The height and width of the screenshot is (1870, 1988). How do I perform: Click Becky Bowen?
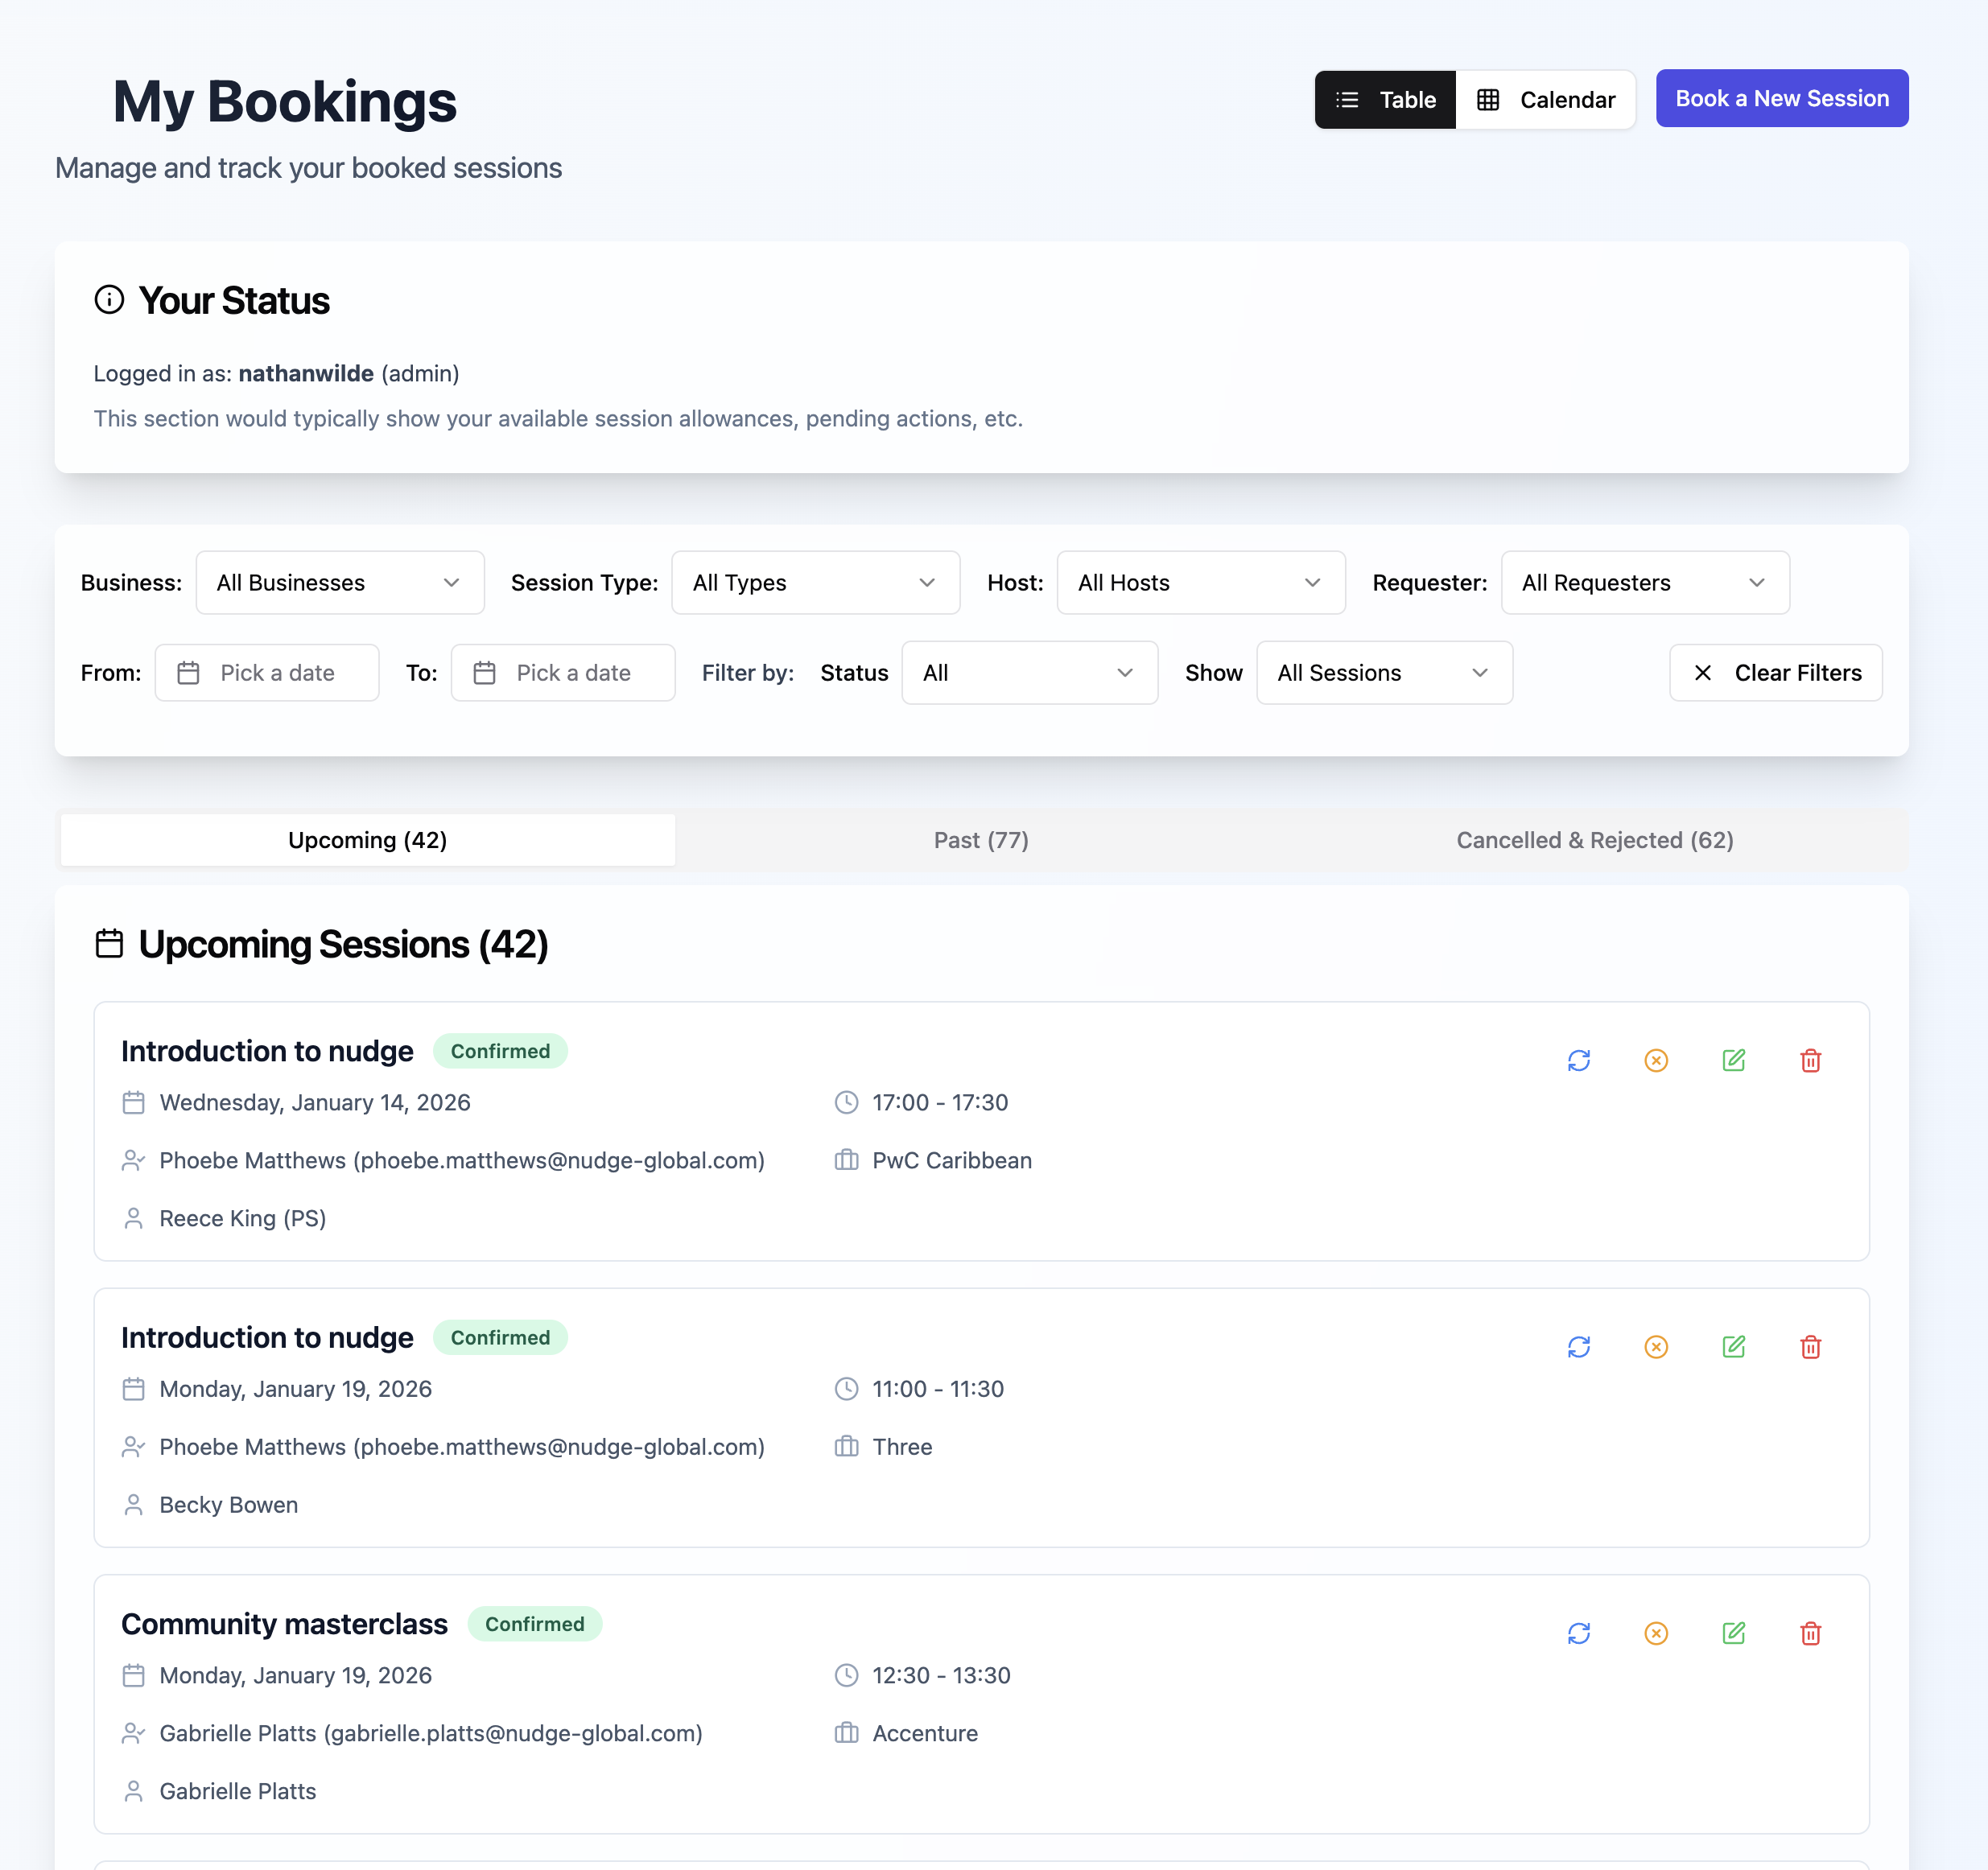click(x=229, y=1505)
